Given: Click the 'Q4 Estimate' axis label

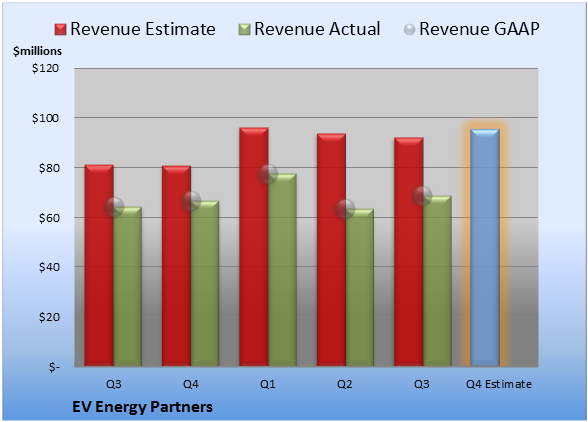Looking at the screenshot, I should (x=499, y=384).
